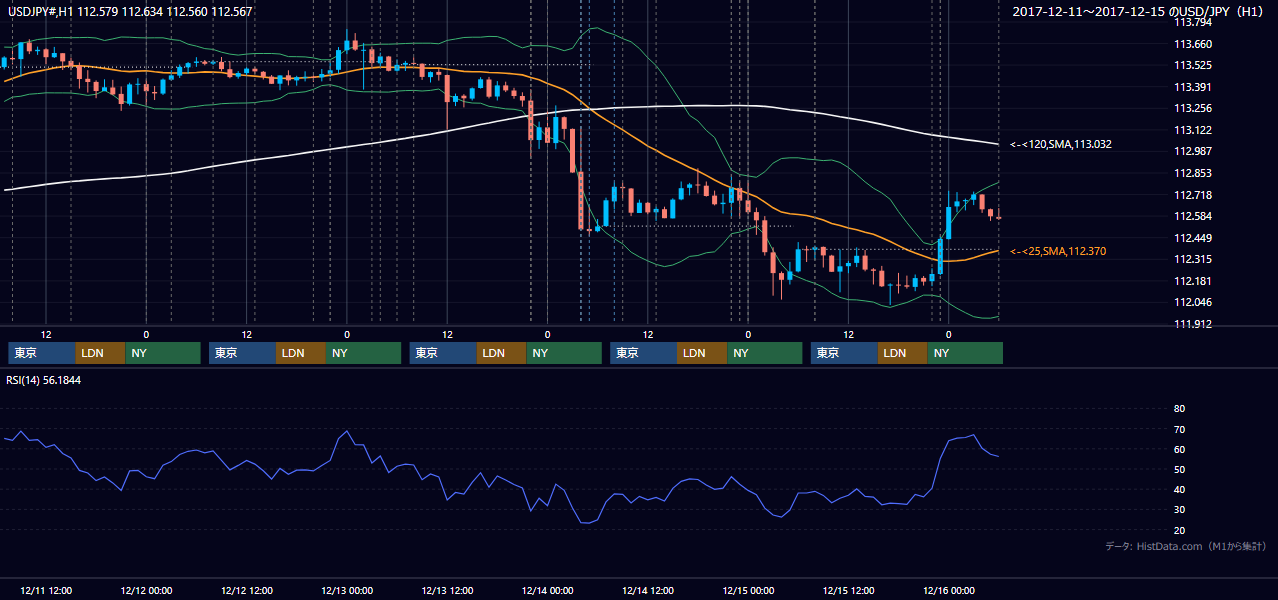Click RSI scale value 40

point(1179,490)
